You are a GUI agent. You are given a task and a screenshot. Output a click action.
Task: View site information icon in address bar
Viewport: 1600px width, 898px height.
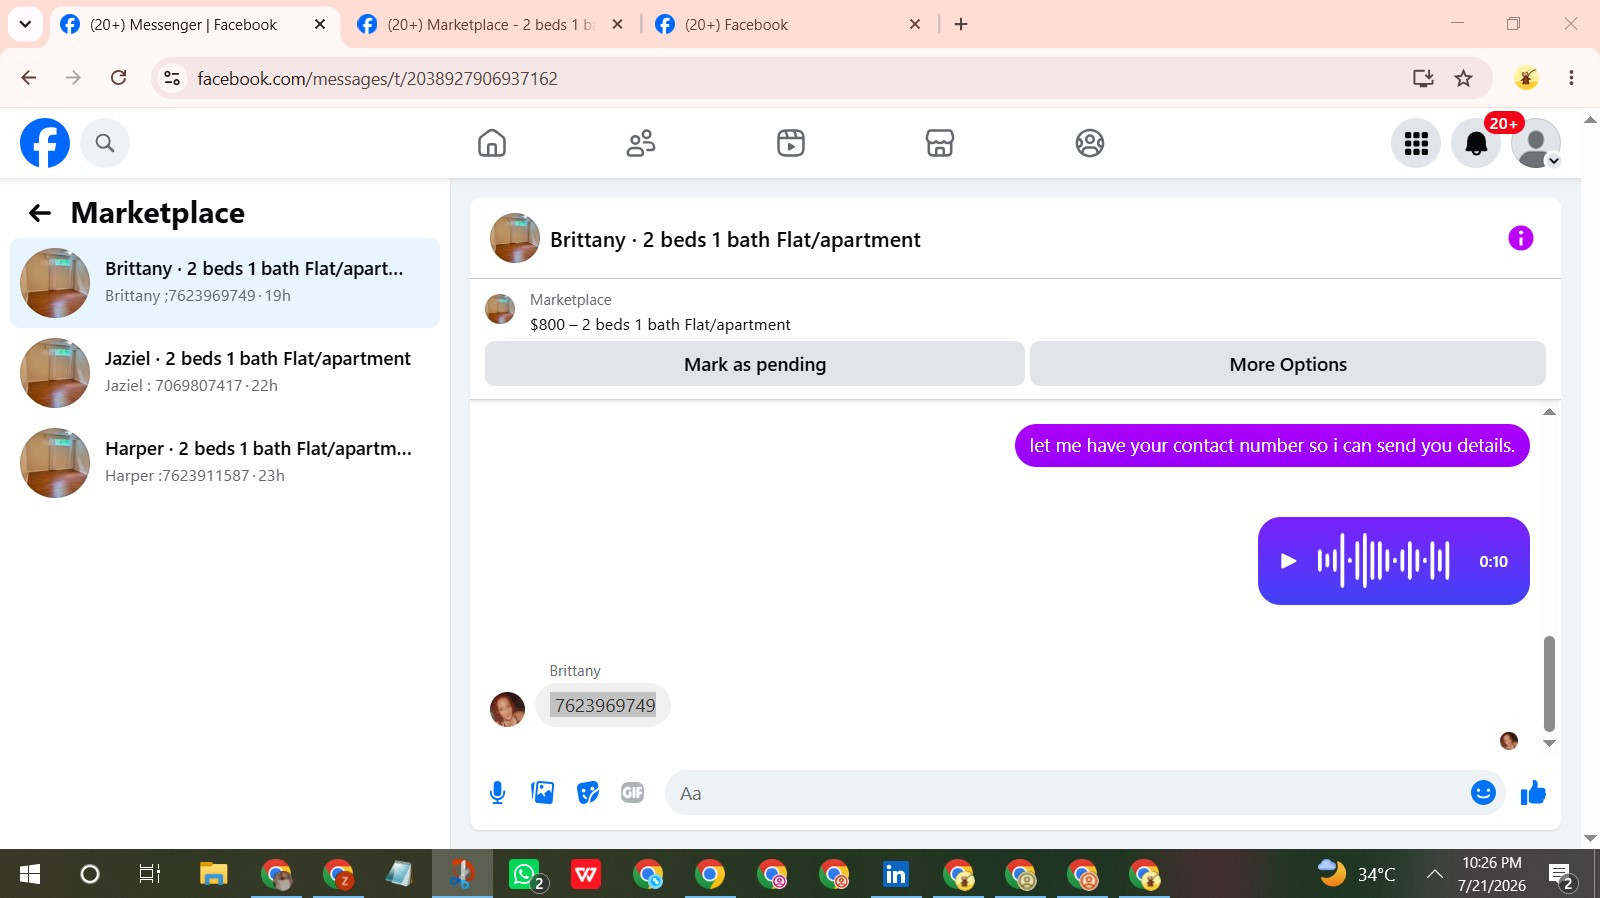tap(172, 78)
